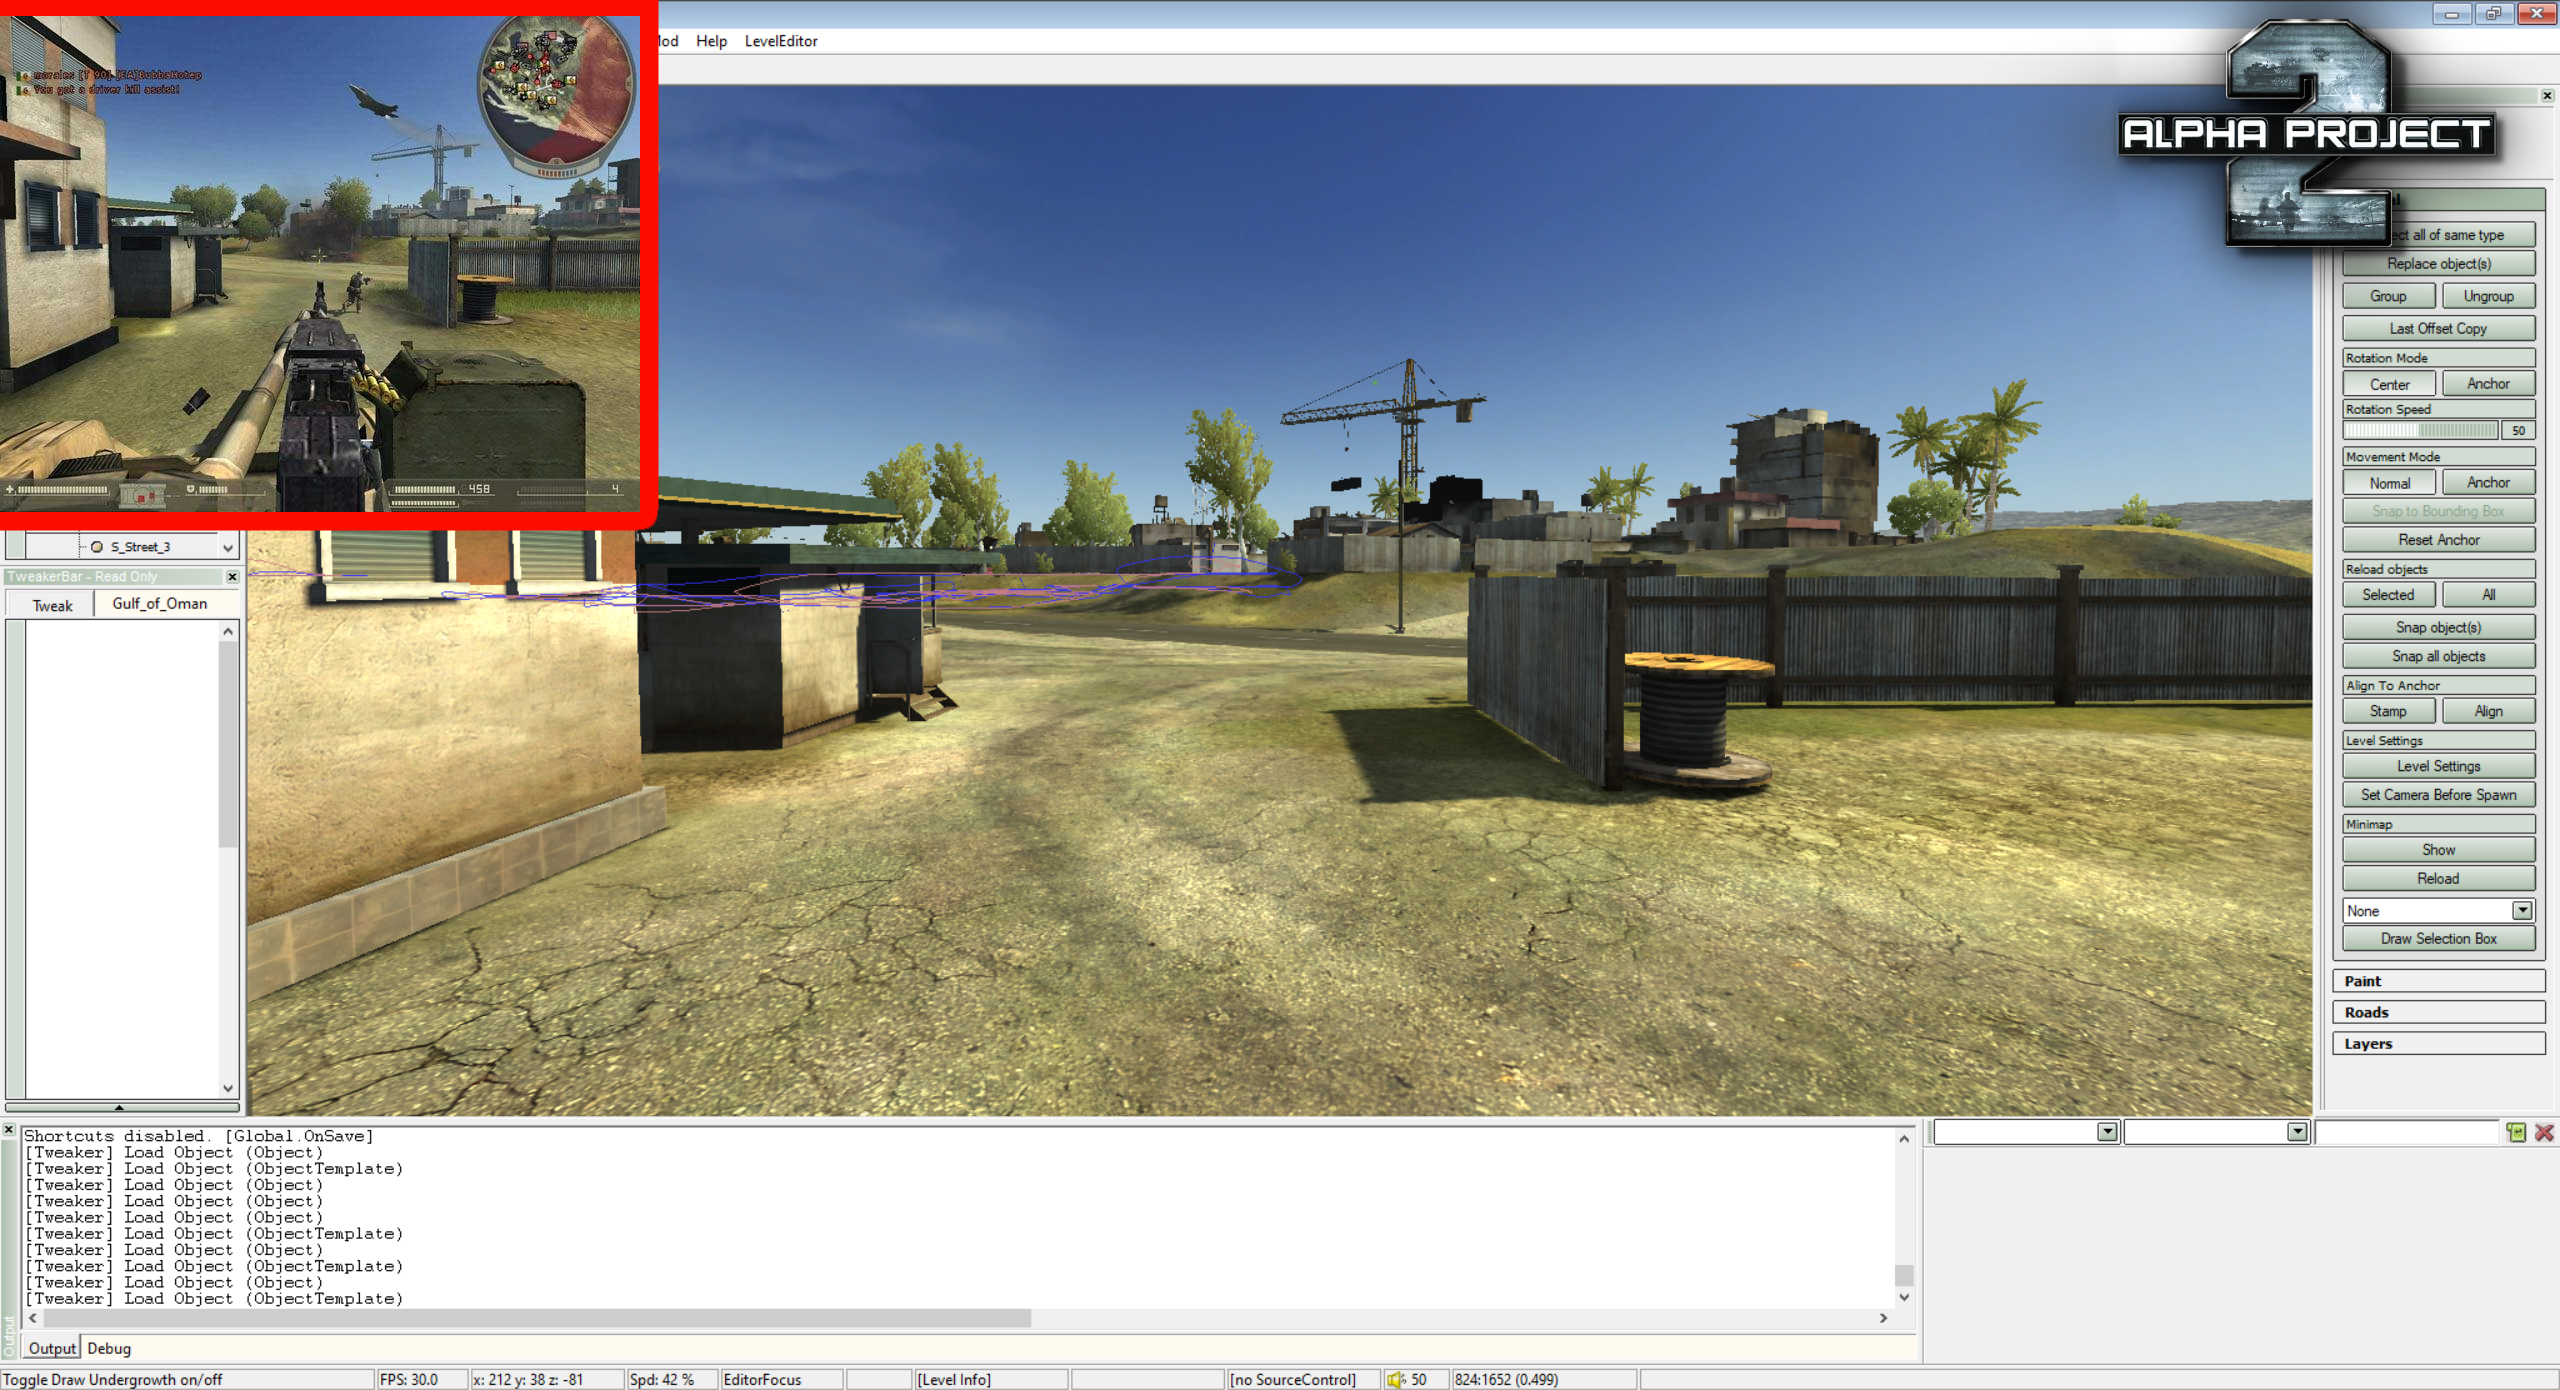Click the Minimap Reload button
Viewport: 2560px width, 1390px height.
(2438, 879)
